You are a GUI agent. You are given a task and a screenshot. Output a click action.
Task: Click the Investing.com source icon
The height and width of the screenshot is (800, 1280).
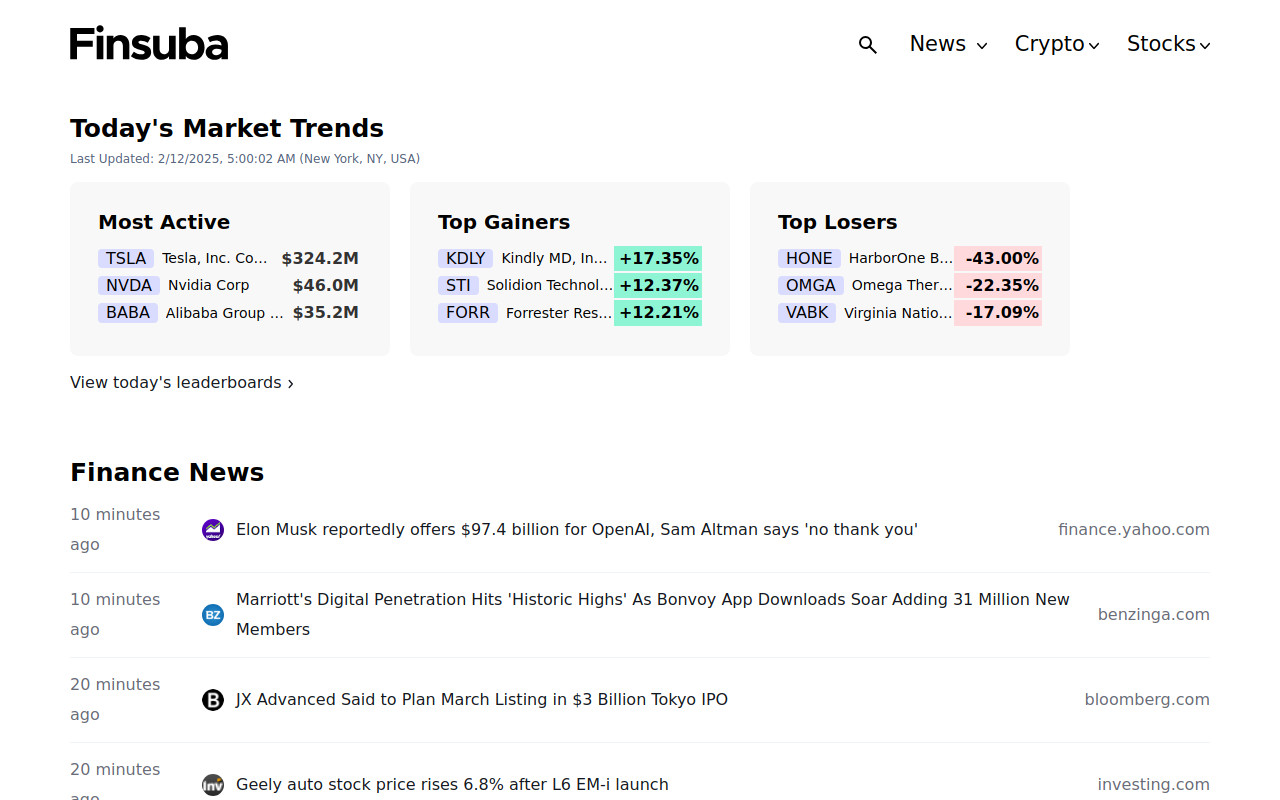213,785
